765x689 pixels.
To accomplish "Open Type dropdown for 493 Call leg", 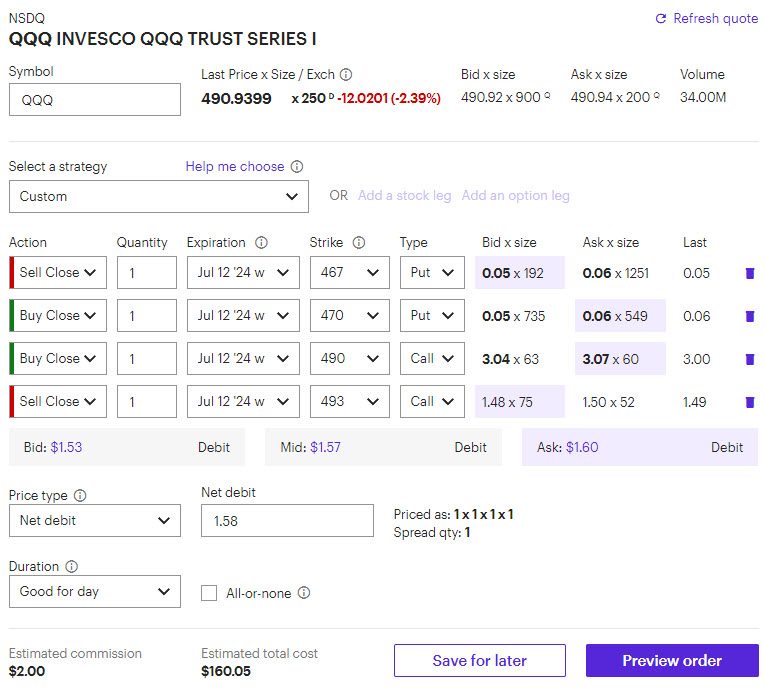I will [x=432, y=402].
